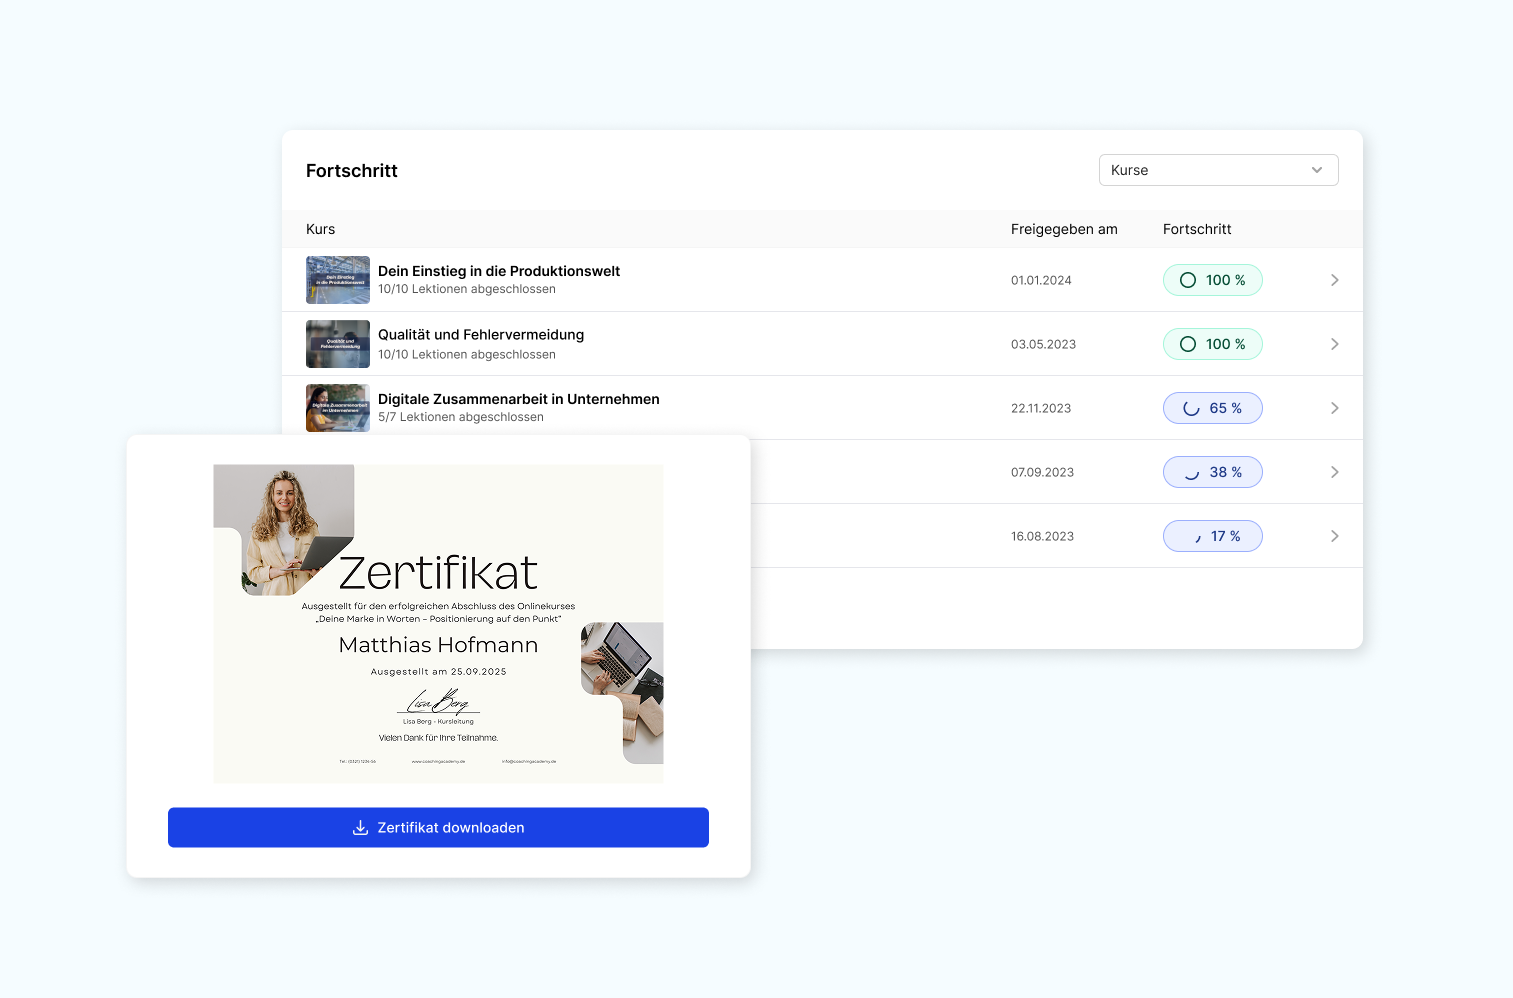Click the 100 % badge for Qualität und Fehlervermeidung
This screenshot has width=1513, height=998.
(1212, 344)
